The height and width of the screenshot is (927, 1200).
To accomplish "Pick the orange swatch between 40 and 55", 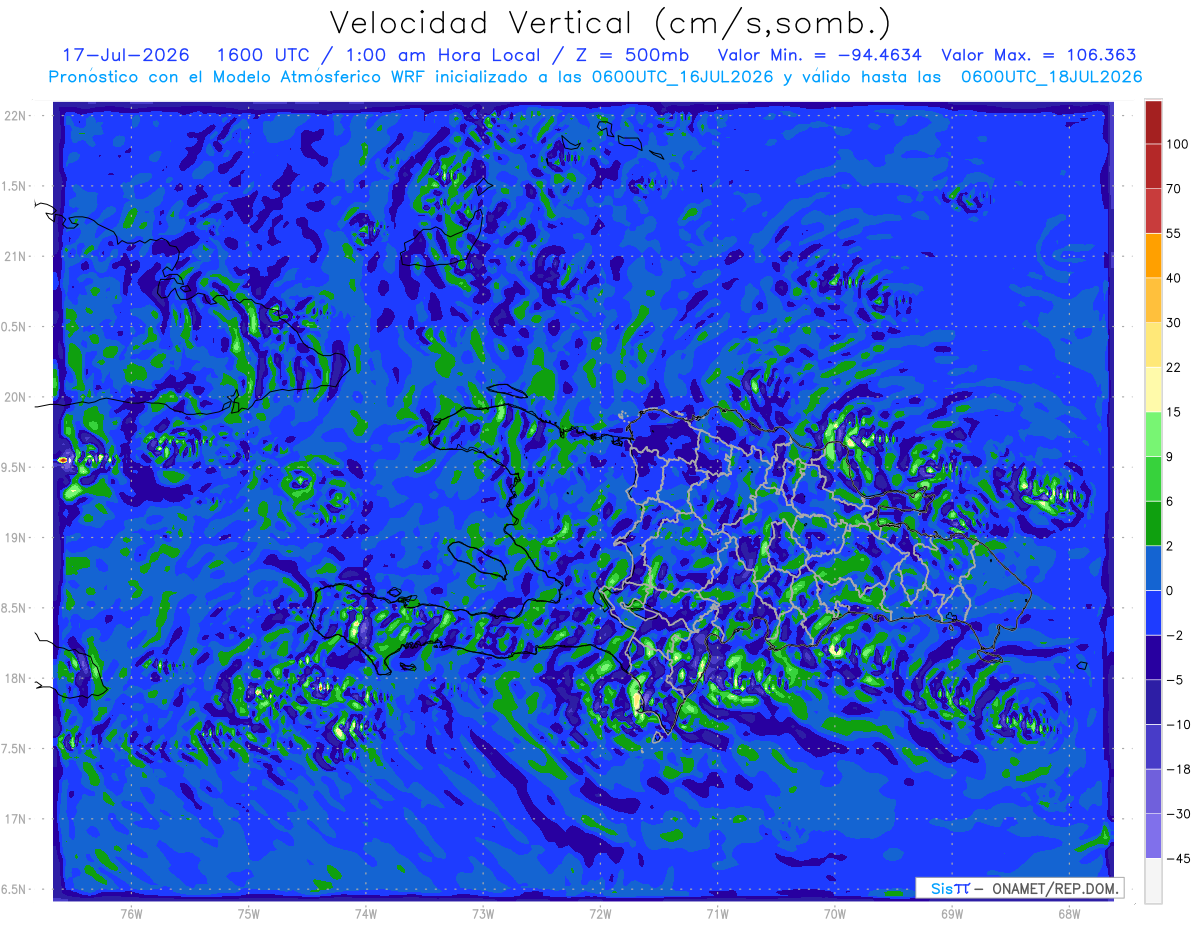I will 1153,255.
